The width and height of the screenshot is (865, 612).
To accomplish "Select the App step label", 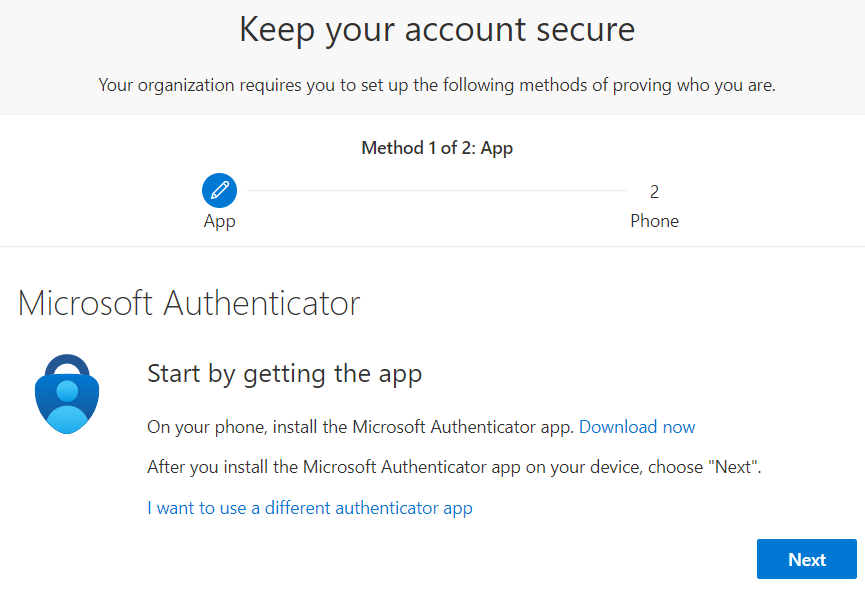I will [220, 221].
